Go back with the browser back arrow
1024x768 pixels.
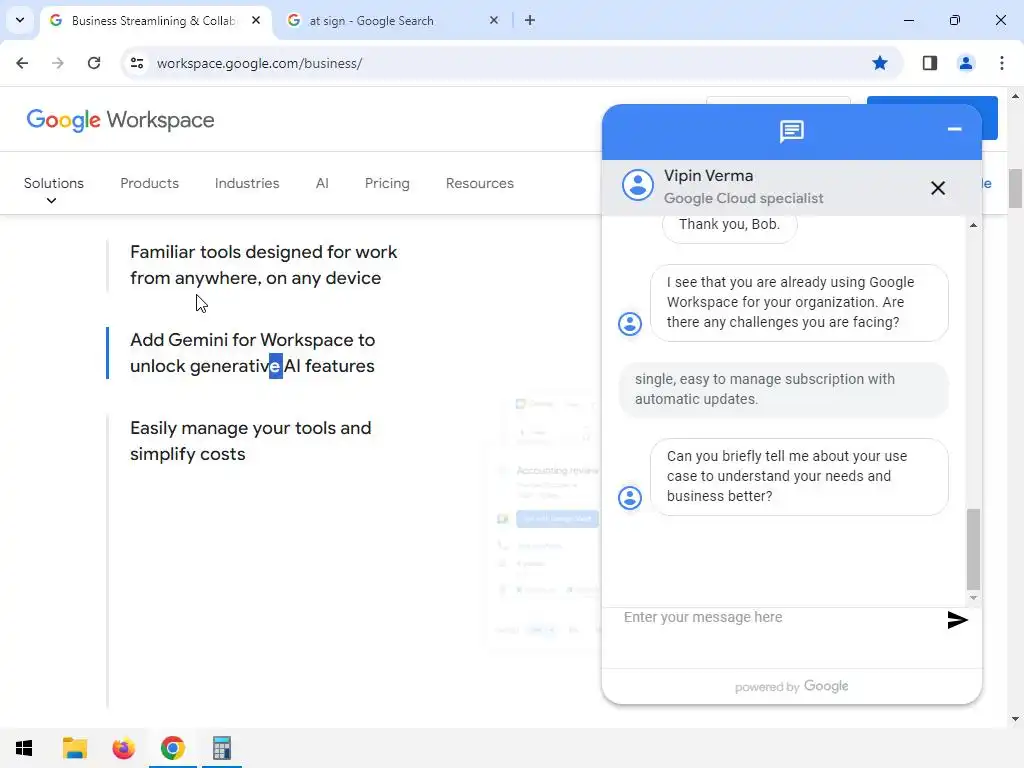(x=22, y=63)
